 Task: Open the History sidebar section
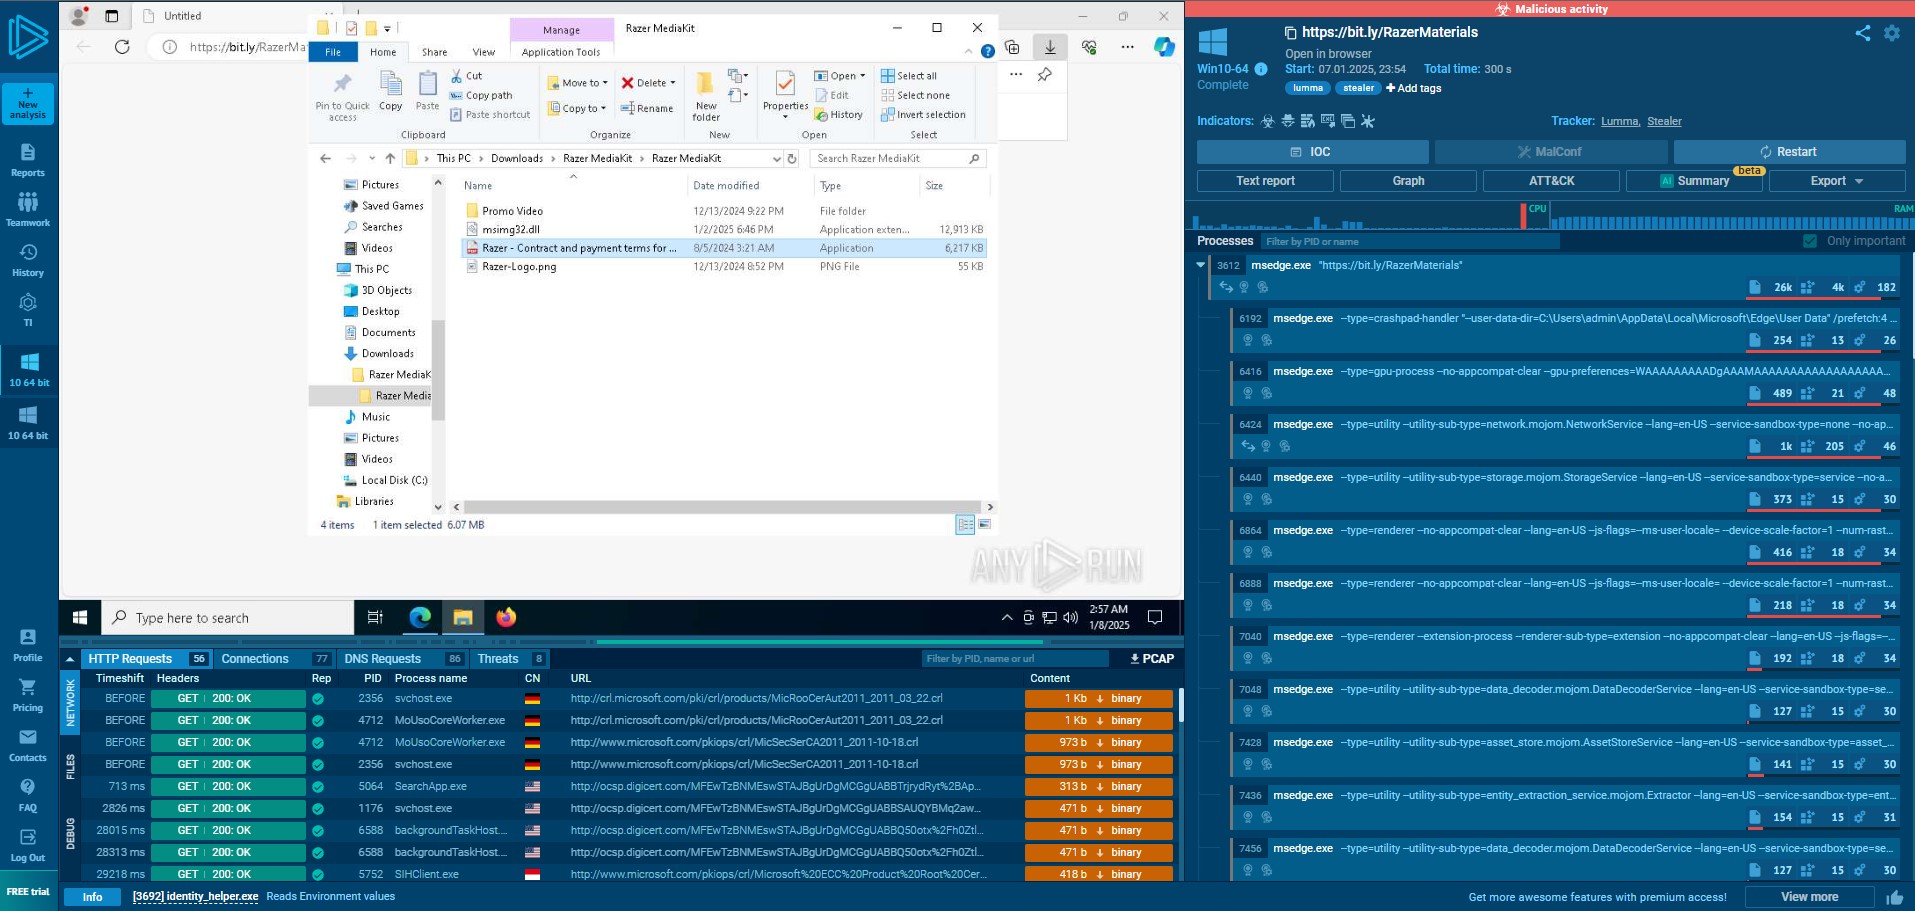28,260
